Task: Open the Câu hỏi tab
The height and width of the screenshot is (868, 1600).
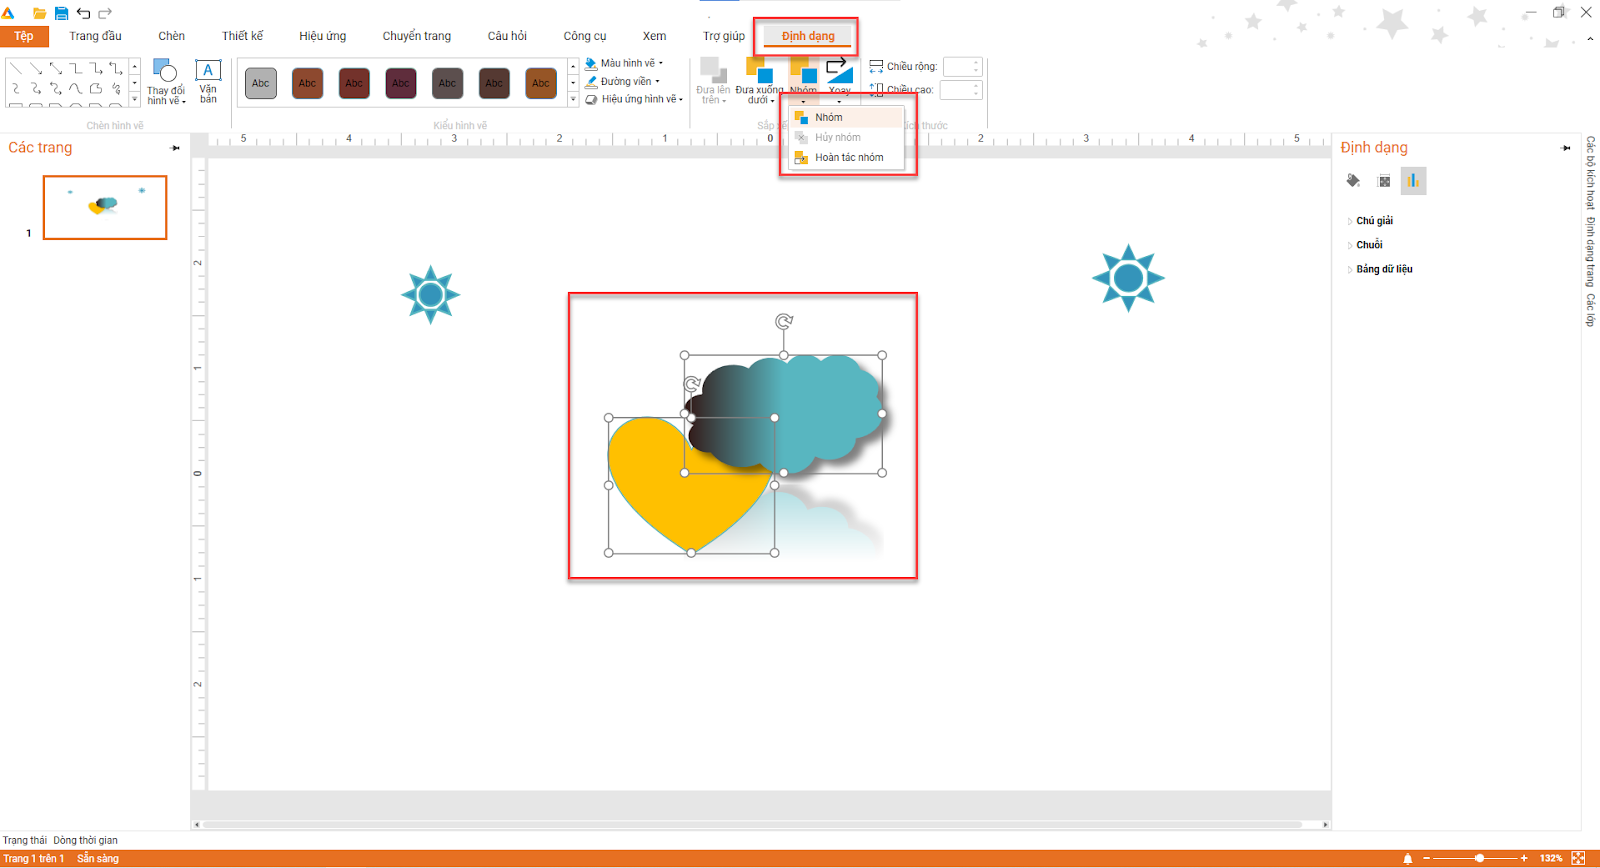Action: click(507, 36)
